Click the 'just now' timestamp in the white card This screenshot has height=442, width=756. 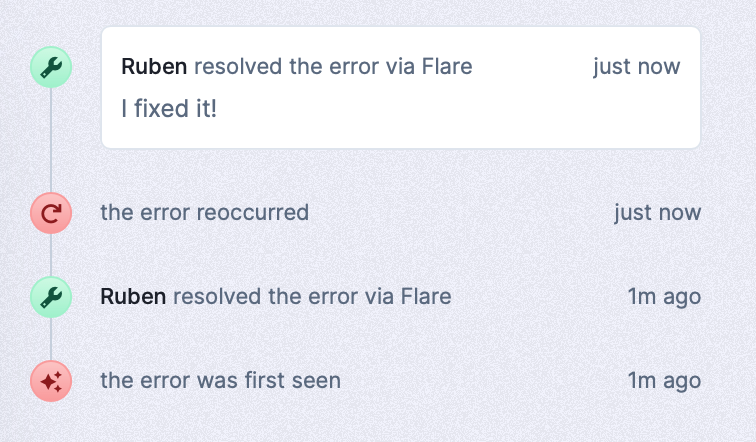pos(637,67)
